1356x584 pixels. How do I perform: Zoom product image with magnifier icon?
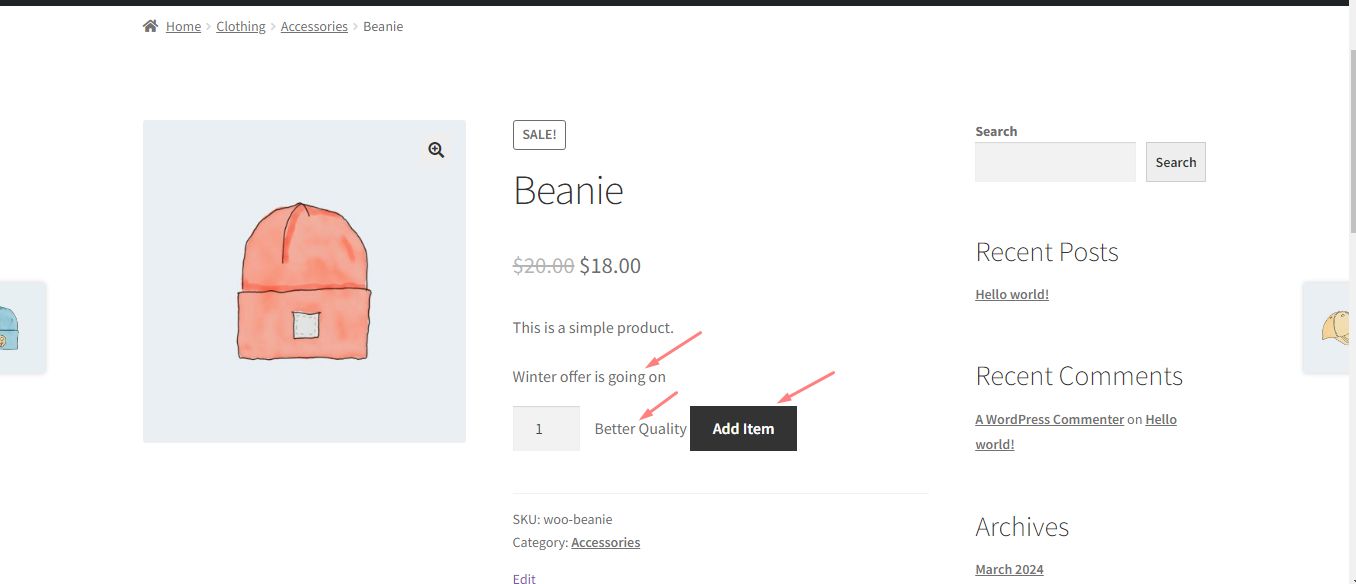coord(436,150)
